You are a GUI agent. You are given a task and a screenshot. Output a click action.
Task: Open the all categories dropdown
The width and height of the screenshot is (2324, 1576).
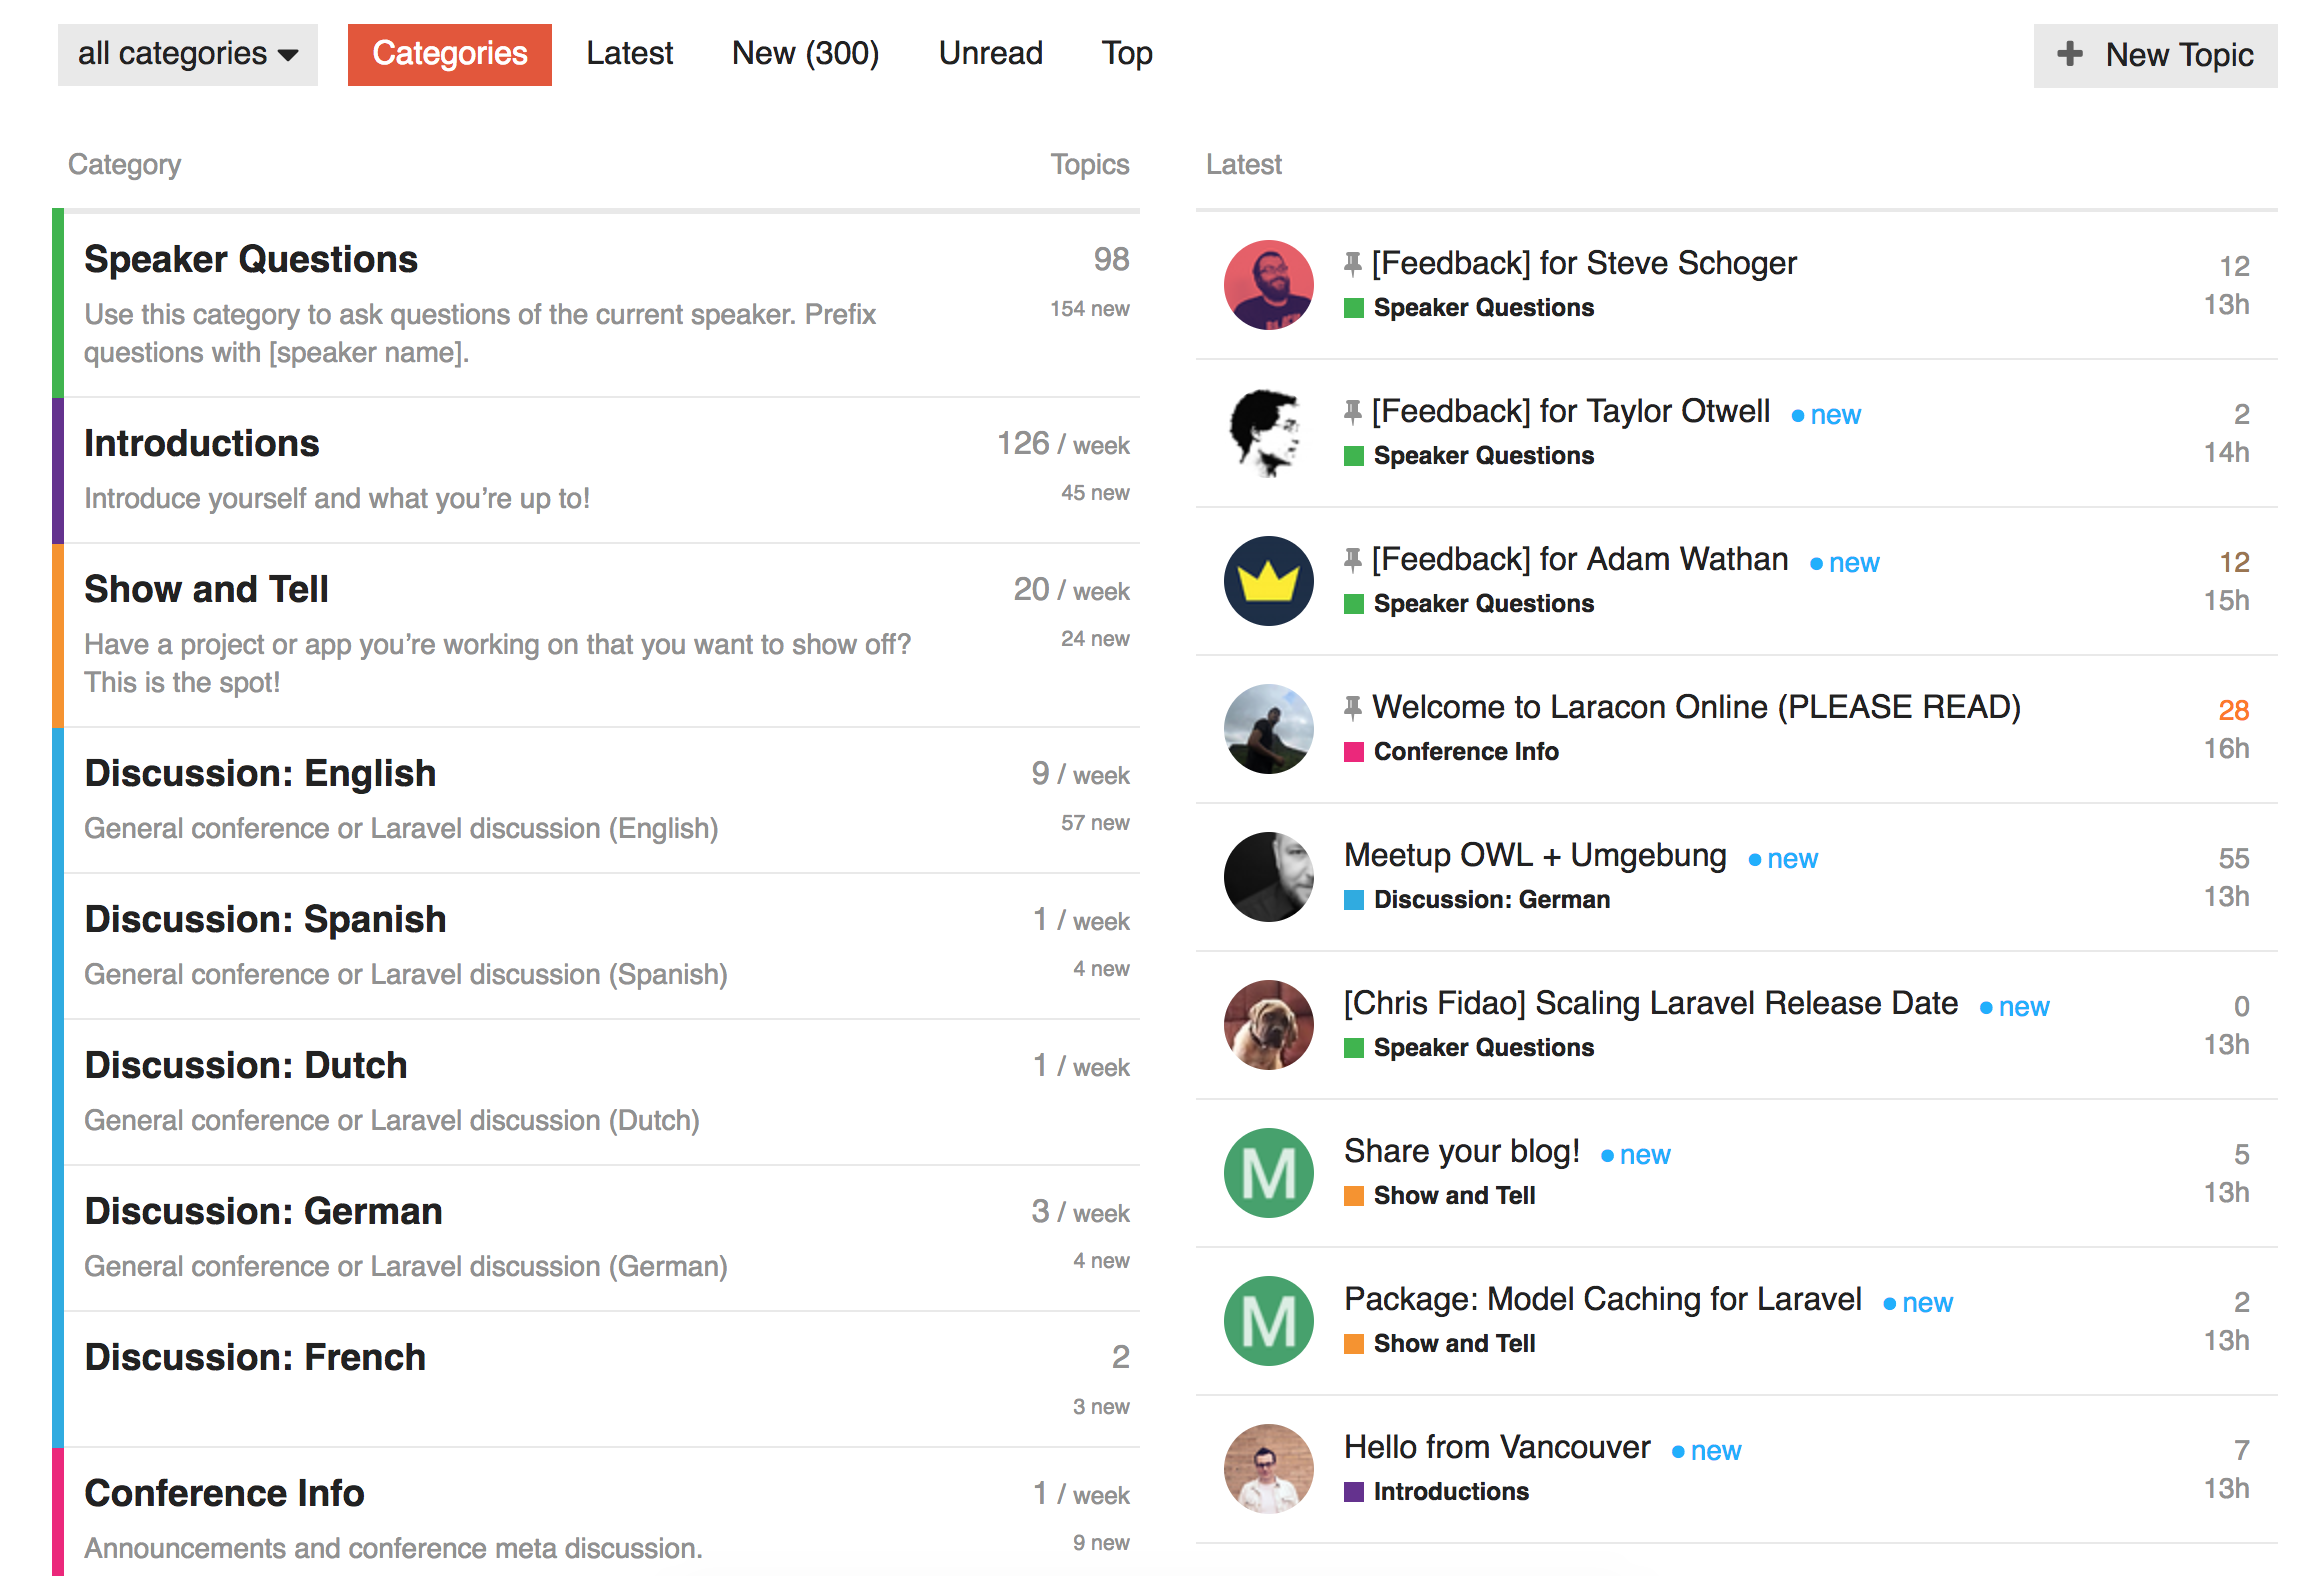point(188,54)
